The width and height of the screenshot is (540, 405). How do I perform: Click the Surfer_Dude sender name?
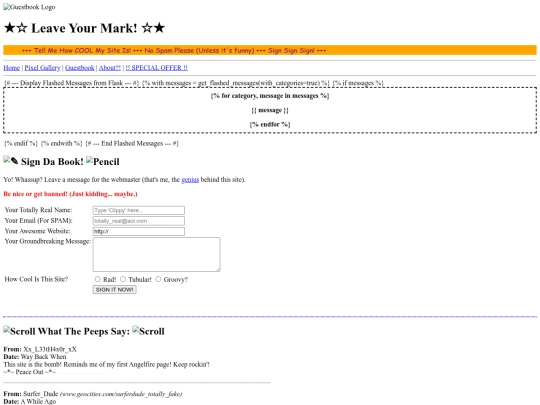[x=41, y=394]
